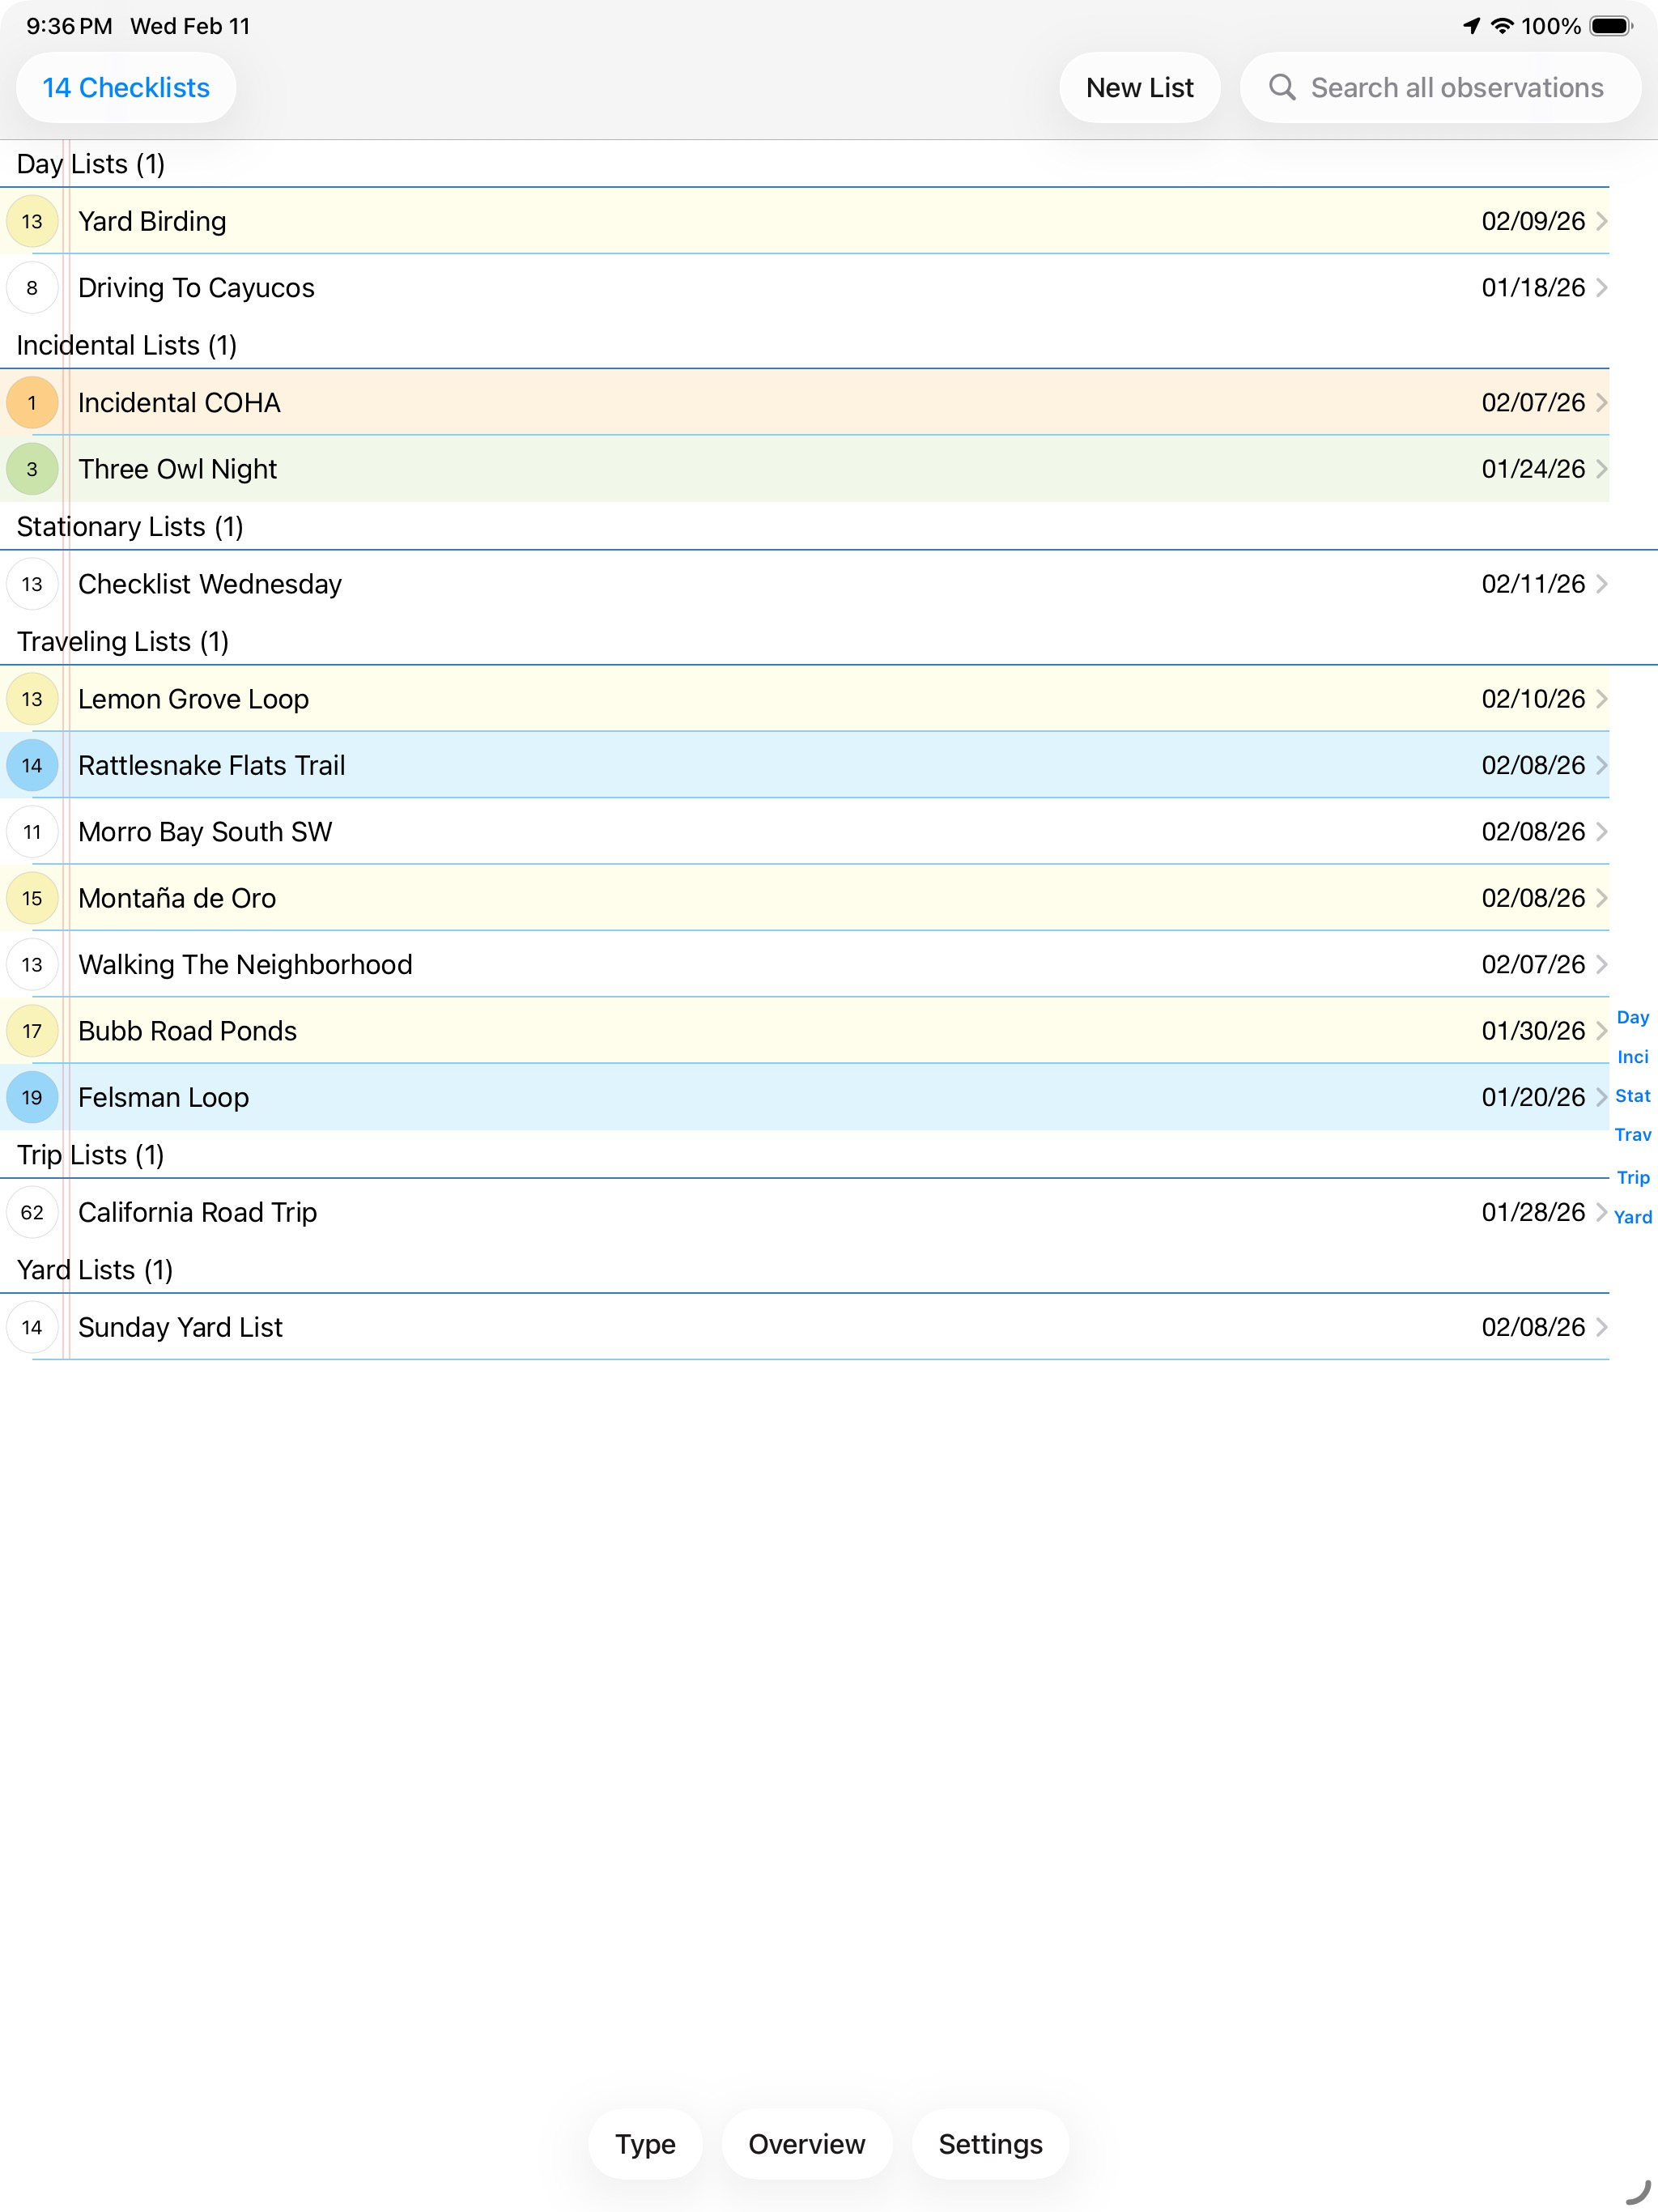Tap the search magnifier icon
Image resolution: width=1658 pixels, height=2212 pixels.
(1282, 88)
